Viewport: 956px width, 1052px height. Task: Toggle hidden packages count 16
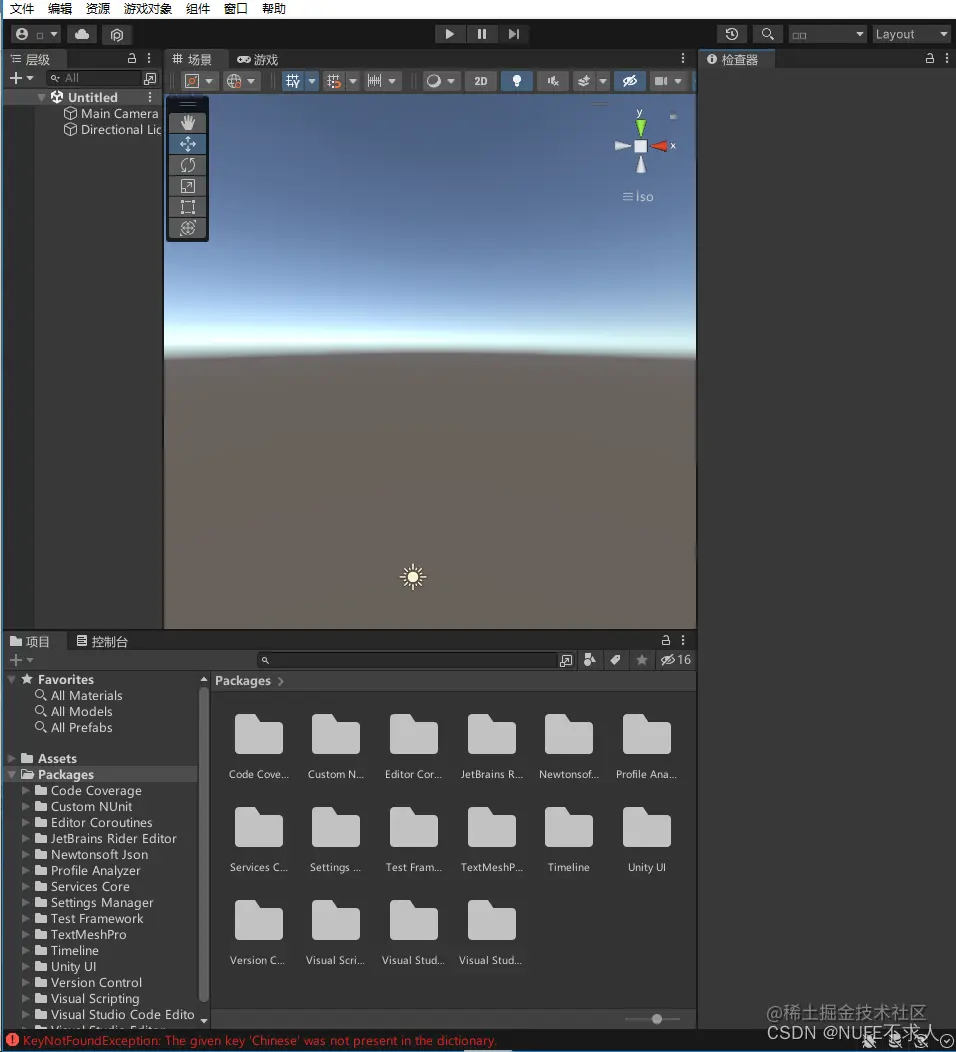pyautogui.click(x=676, y=660)
